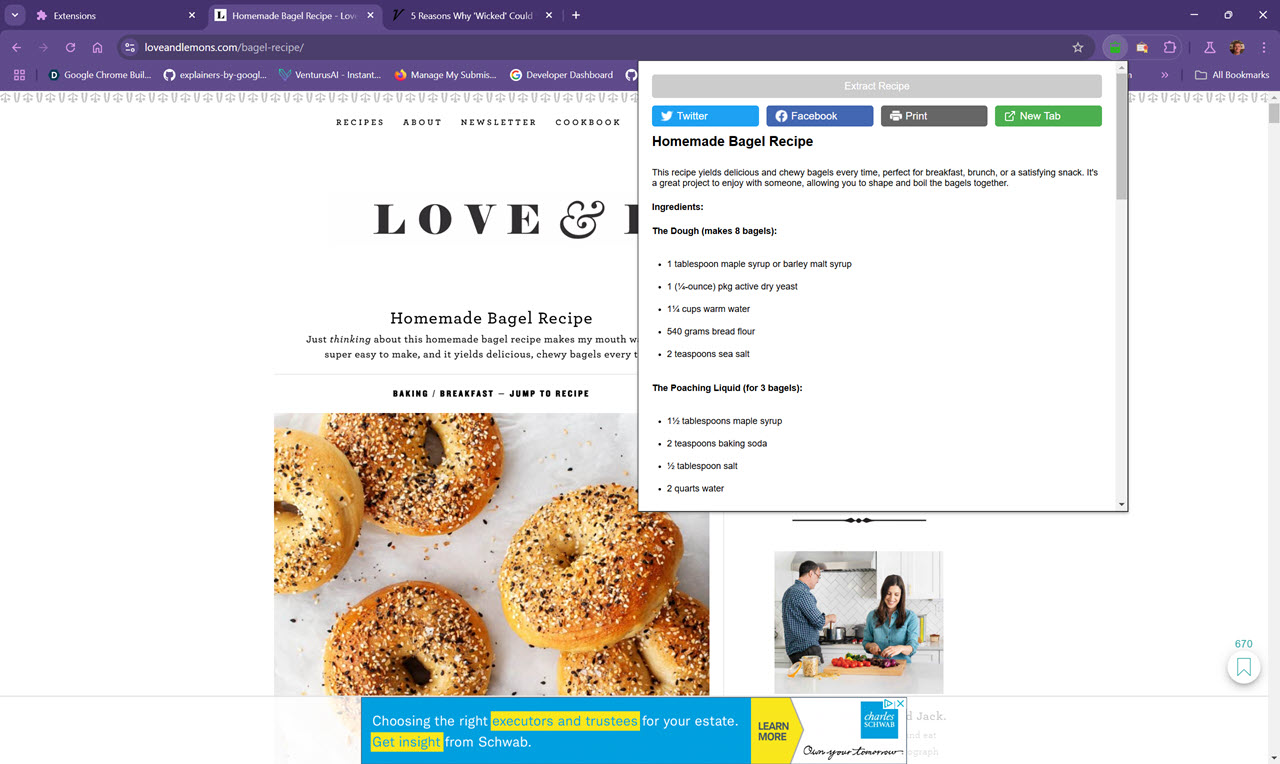The image size is (1280, 764).
Task: Click the Homemade Bagel Recipe heading in popup
Action: (732, 142)
